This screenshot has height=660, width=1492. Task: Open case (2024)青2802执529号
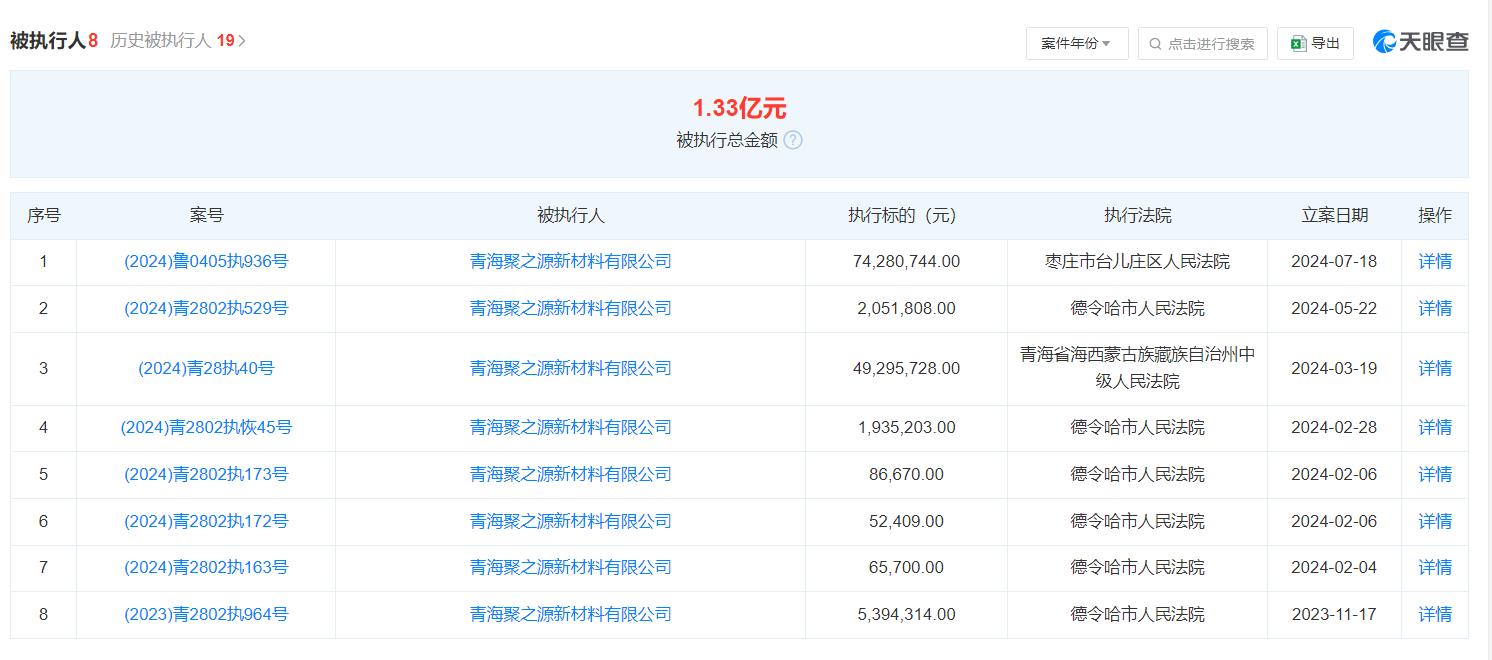tap(206, 309)
